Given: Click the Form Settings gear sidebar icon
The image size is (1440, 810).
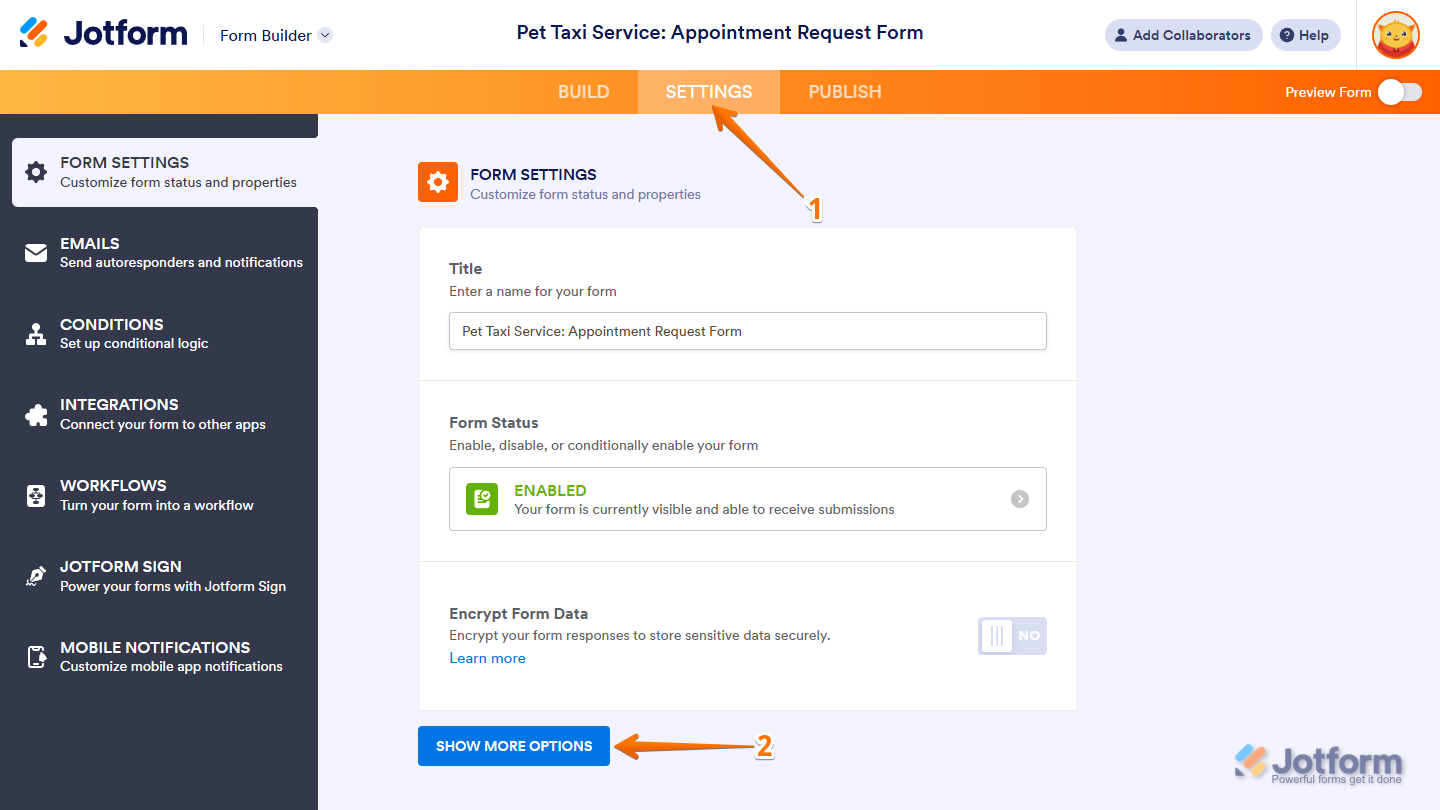Looking at the screenshot, I should (x=36, y=172).
